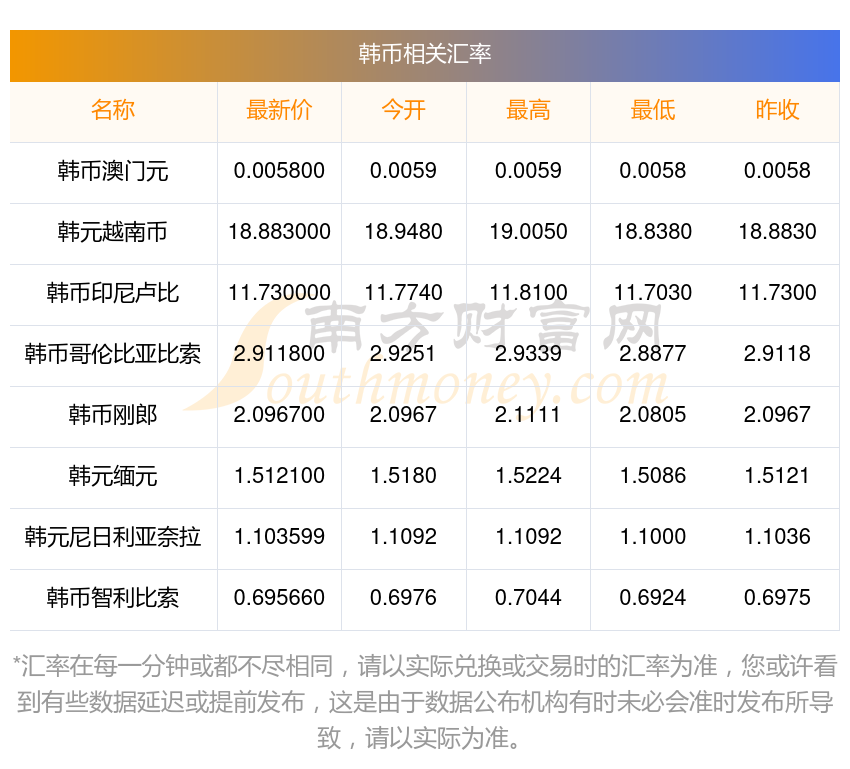Select the 名称 column header
850x769 pixels.
pos(113,110)
